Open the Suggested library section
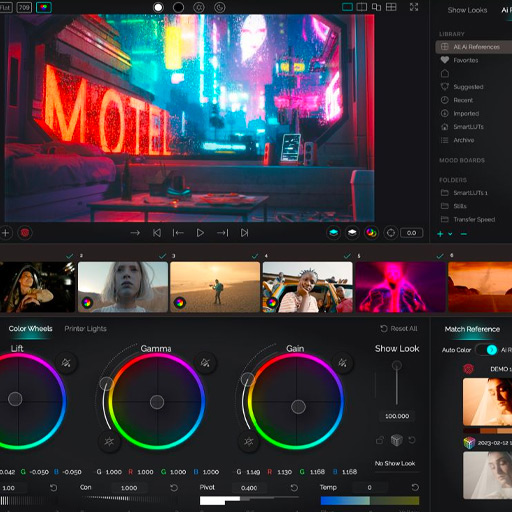Screen dimensions: 512x512 point(462,87)
